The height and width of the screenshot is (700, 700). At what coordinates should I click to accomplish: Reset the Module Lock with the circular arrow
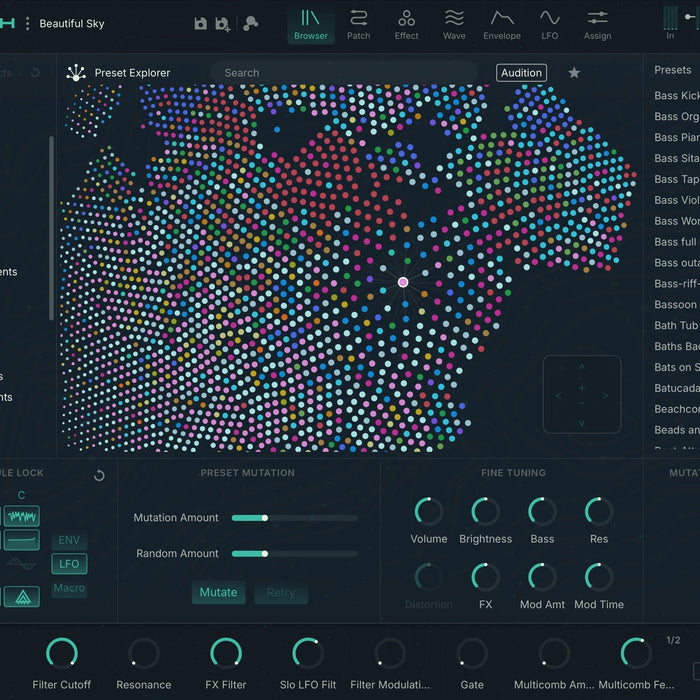pos(99,475)
